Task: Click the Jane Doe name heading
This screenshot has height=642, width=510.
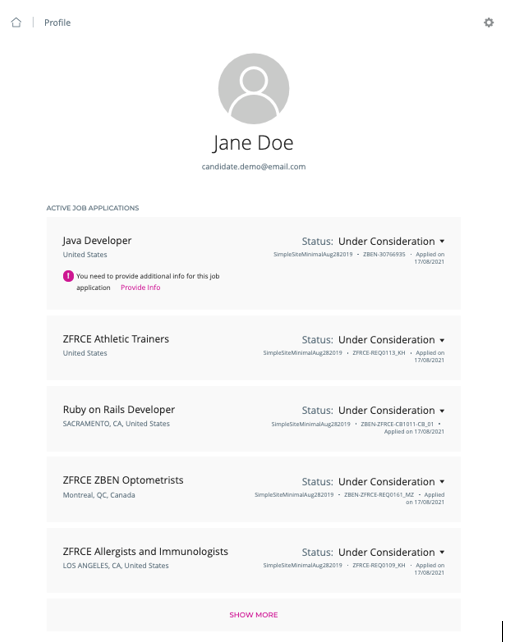Action: [x=253, y=143]
